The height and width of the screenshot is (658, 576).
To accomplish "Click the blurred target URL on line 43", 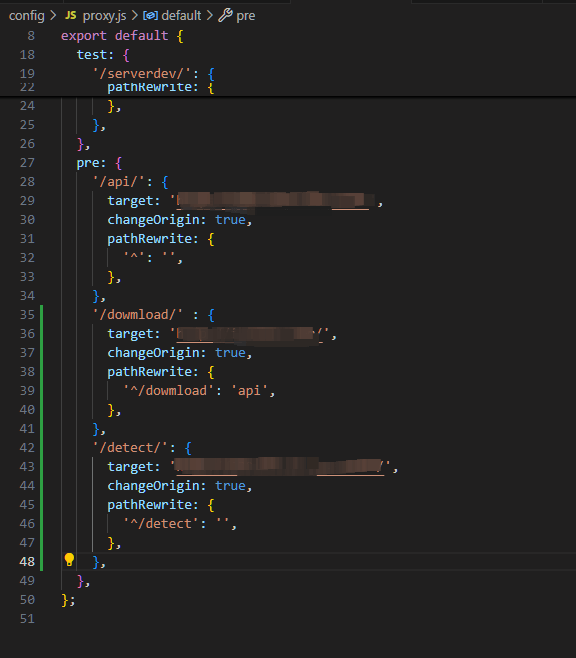I will tap(279, 467).
